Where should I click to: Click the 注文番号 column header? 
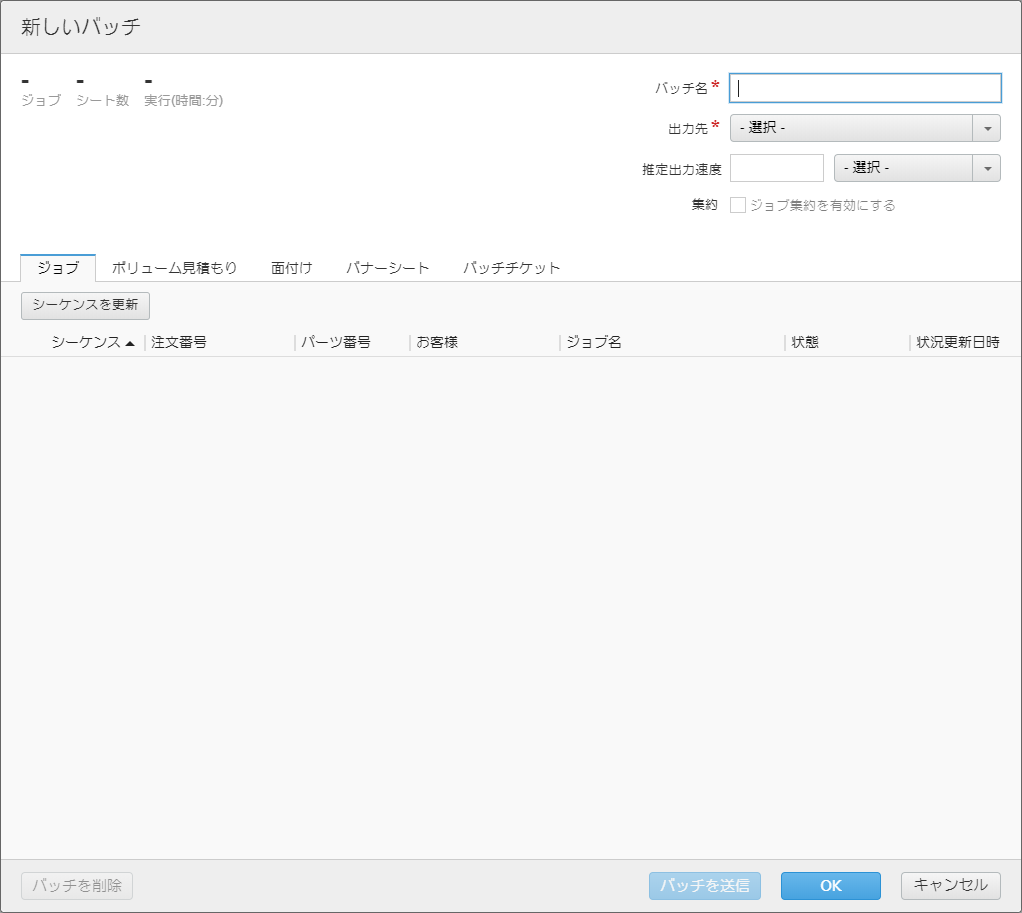tap(179, 342)
